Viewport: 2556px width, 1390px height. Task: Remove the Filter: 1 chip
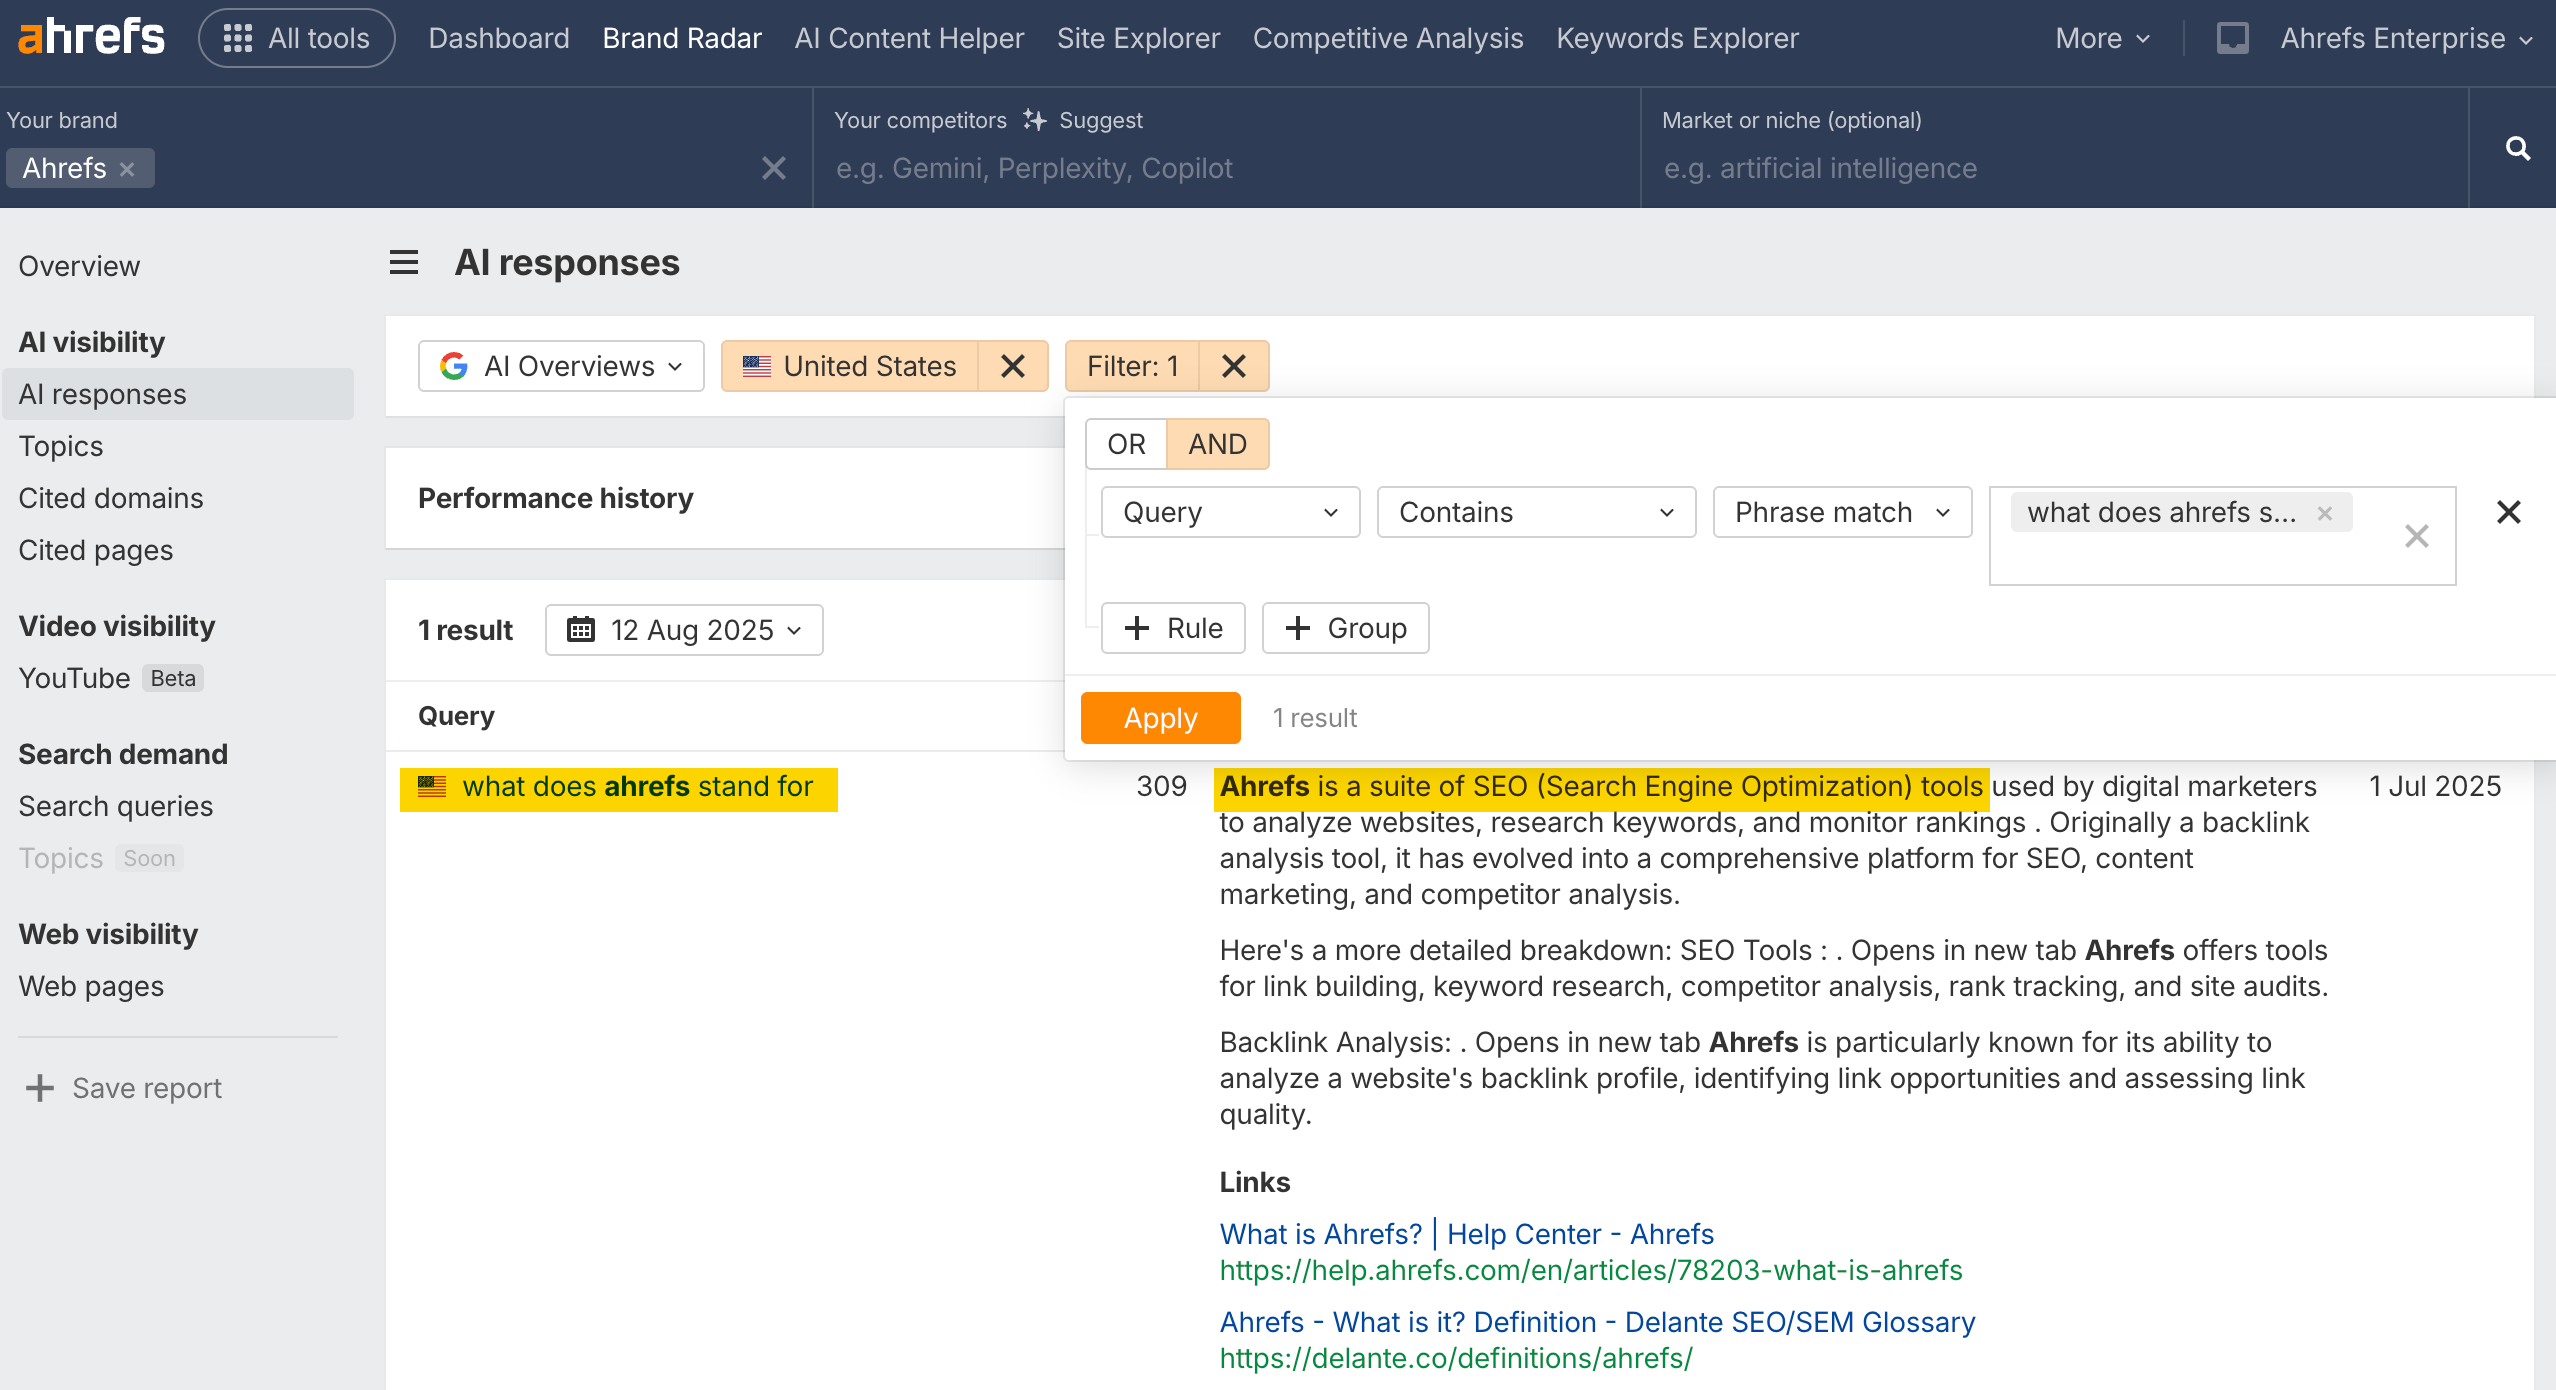1233,366
